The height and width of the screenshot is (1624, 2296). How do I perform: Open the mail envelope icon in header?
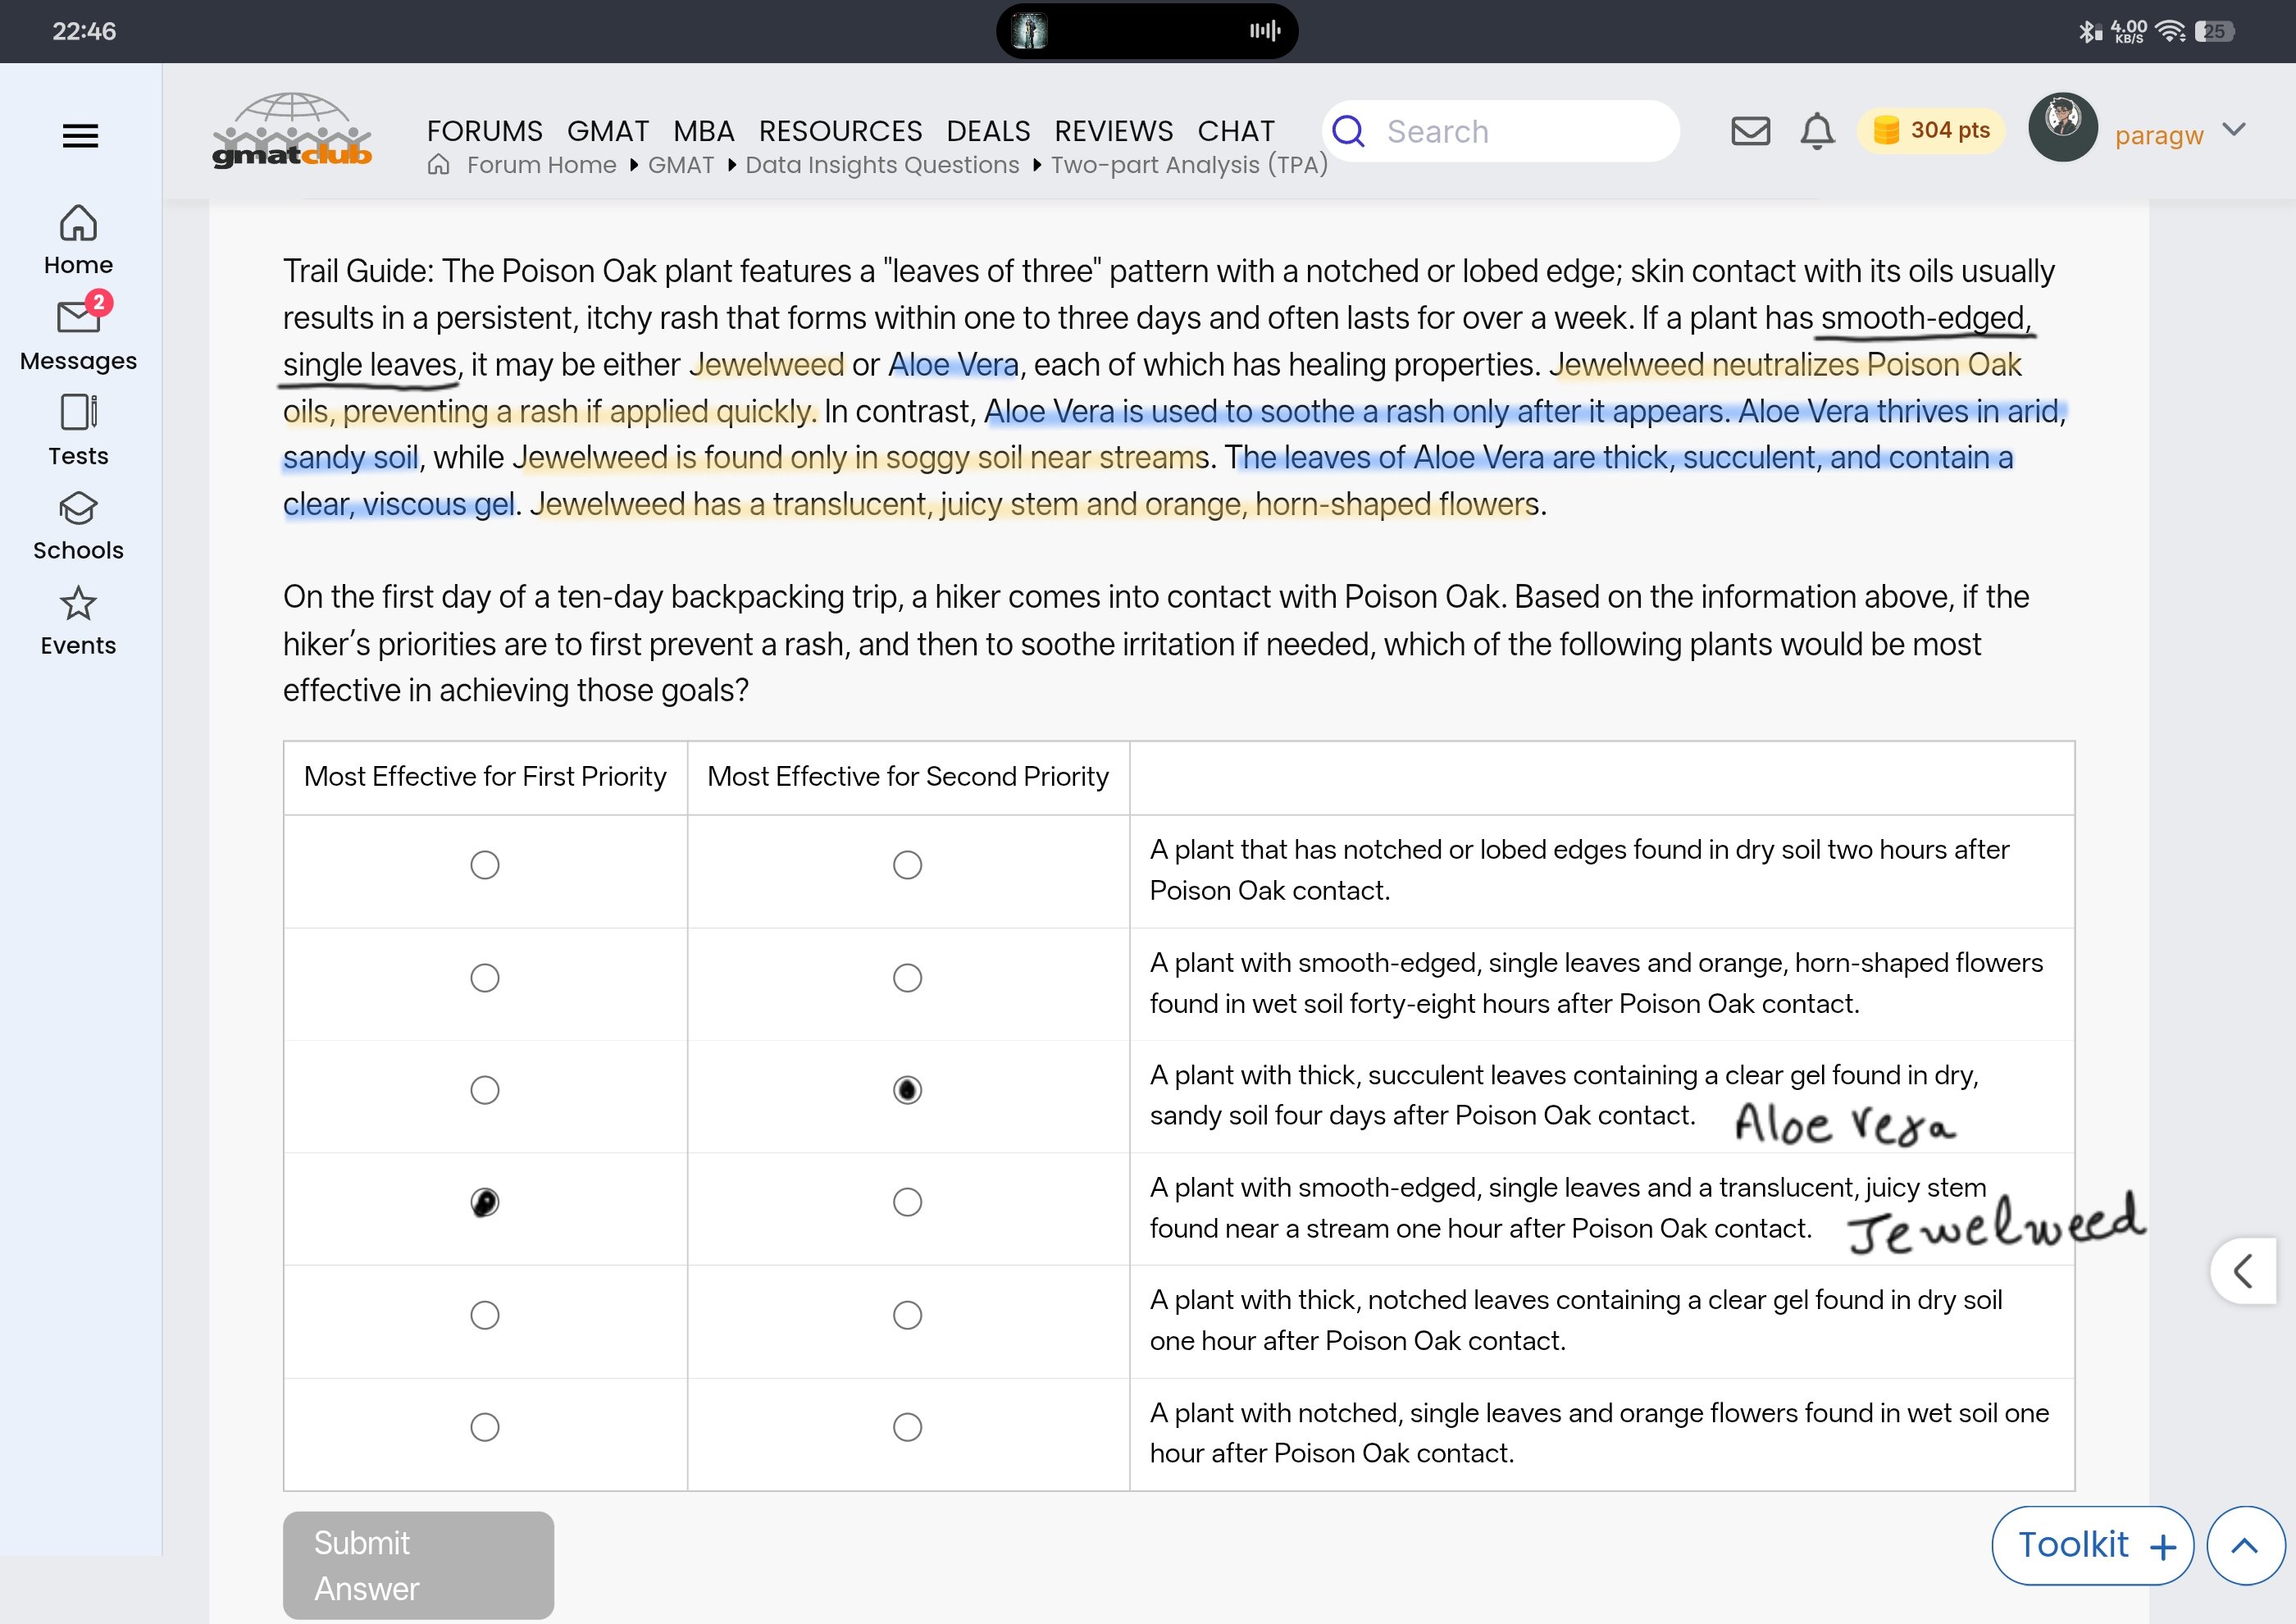pos(1750,131)
